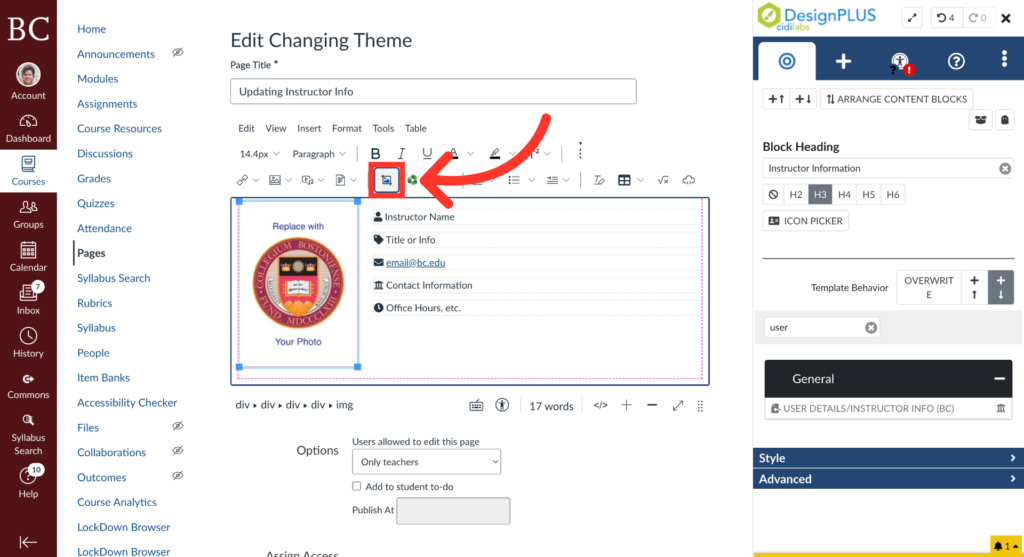This screenshot has height=557, width=1024.
Task: Toggle bold formatting
Action: point(376,153)
